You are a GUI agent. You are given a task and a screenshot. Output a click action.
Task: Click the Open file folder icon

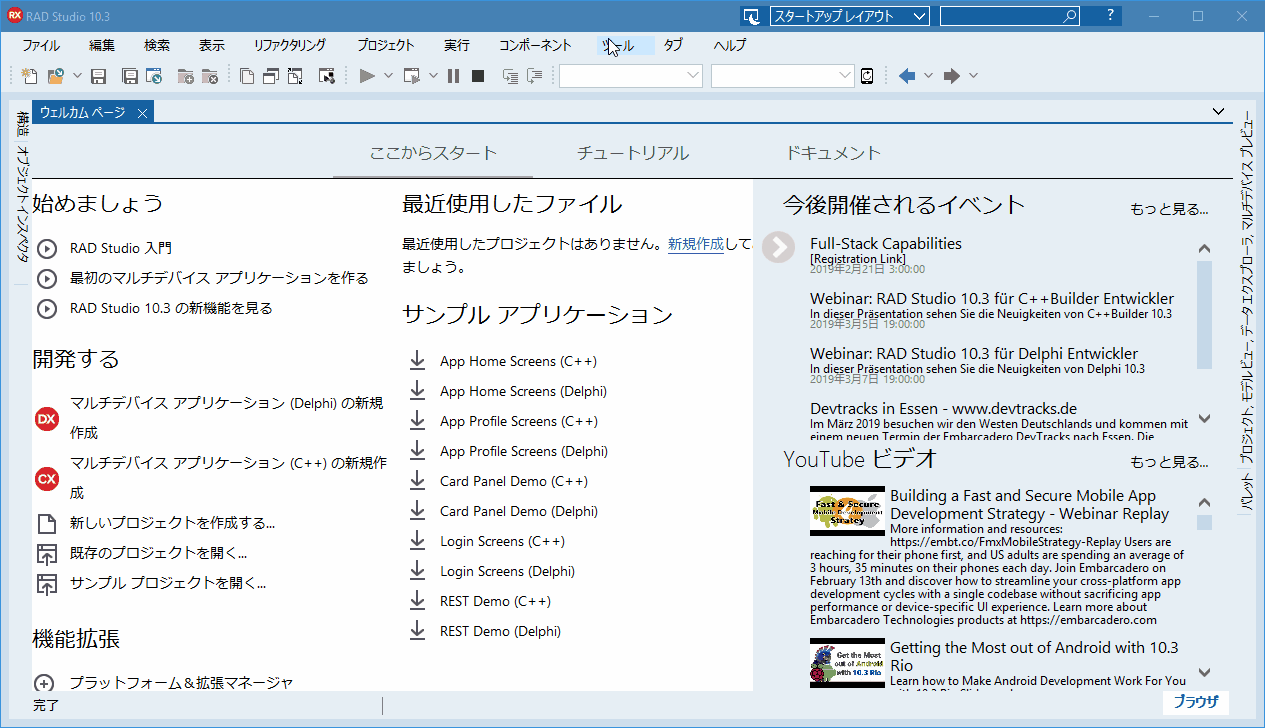(x=56, y=76)
